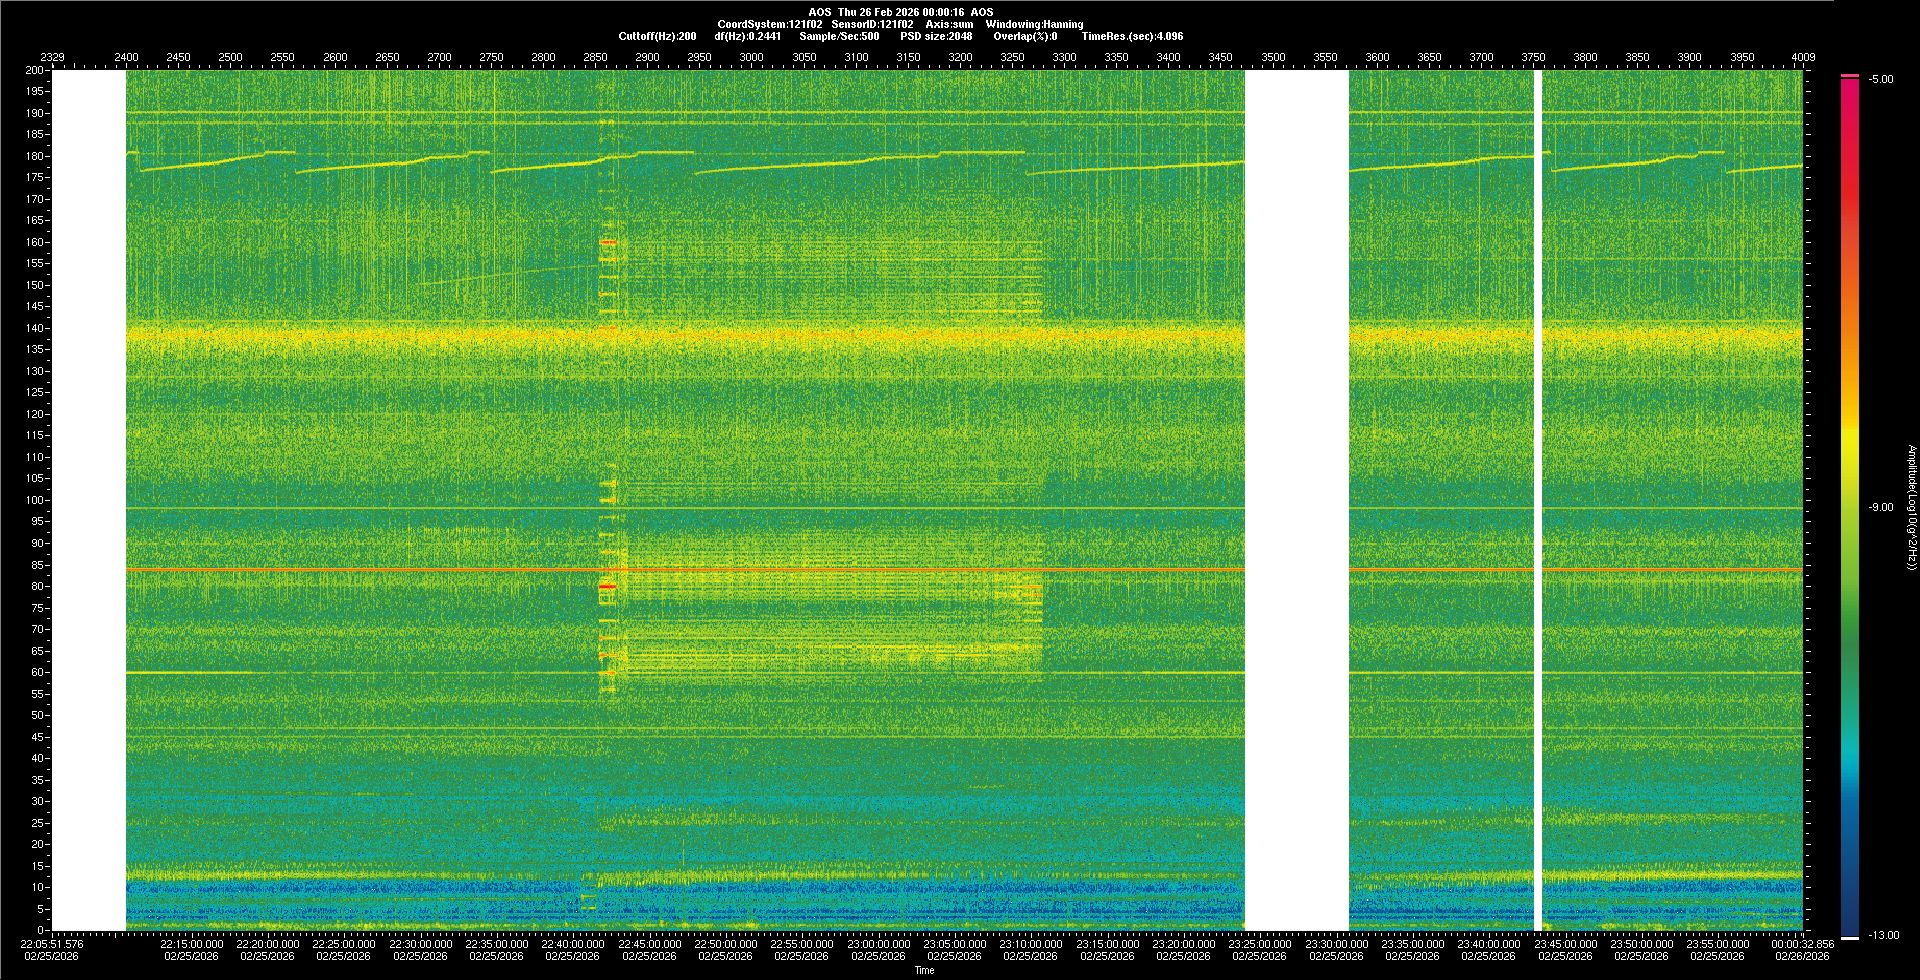Image resolution: width=1920 pixels, height=980 pixels.
Task: Click the 140 Hz frequency axis tick label
Action: pyautogui.click(x=35, y=328)
